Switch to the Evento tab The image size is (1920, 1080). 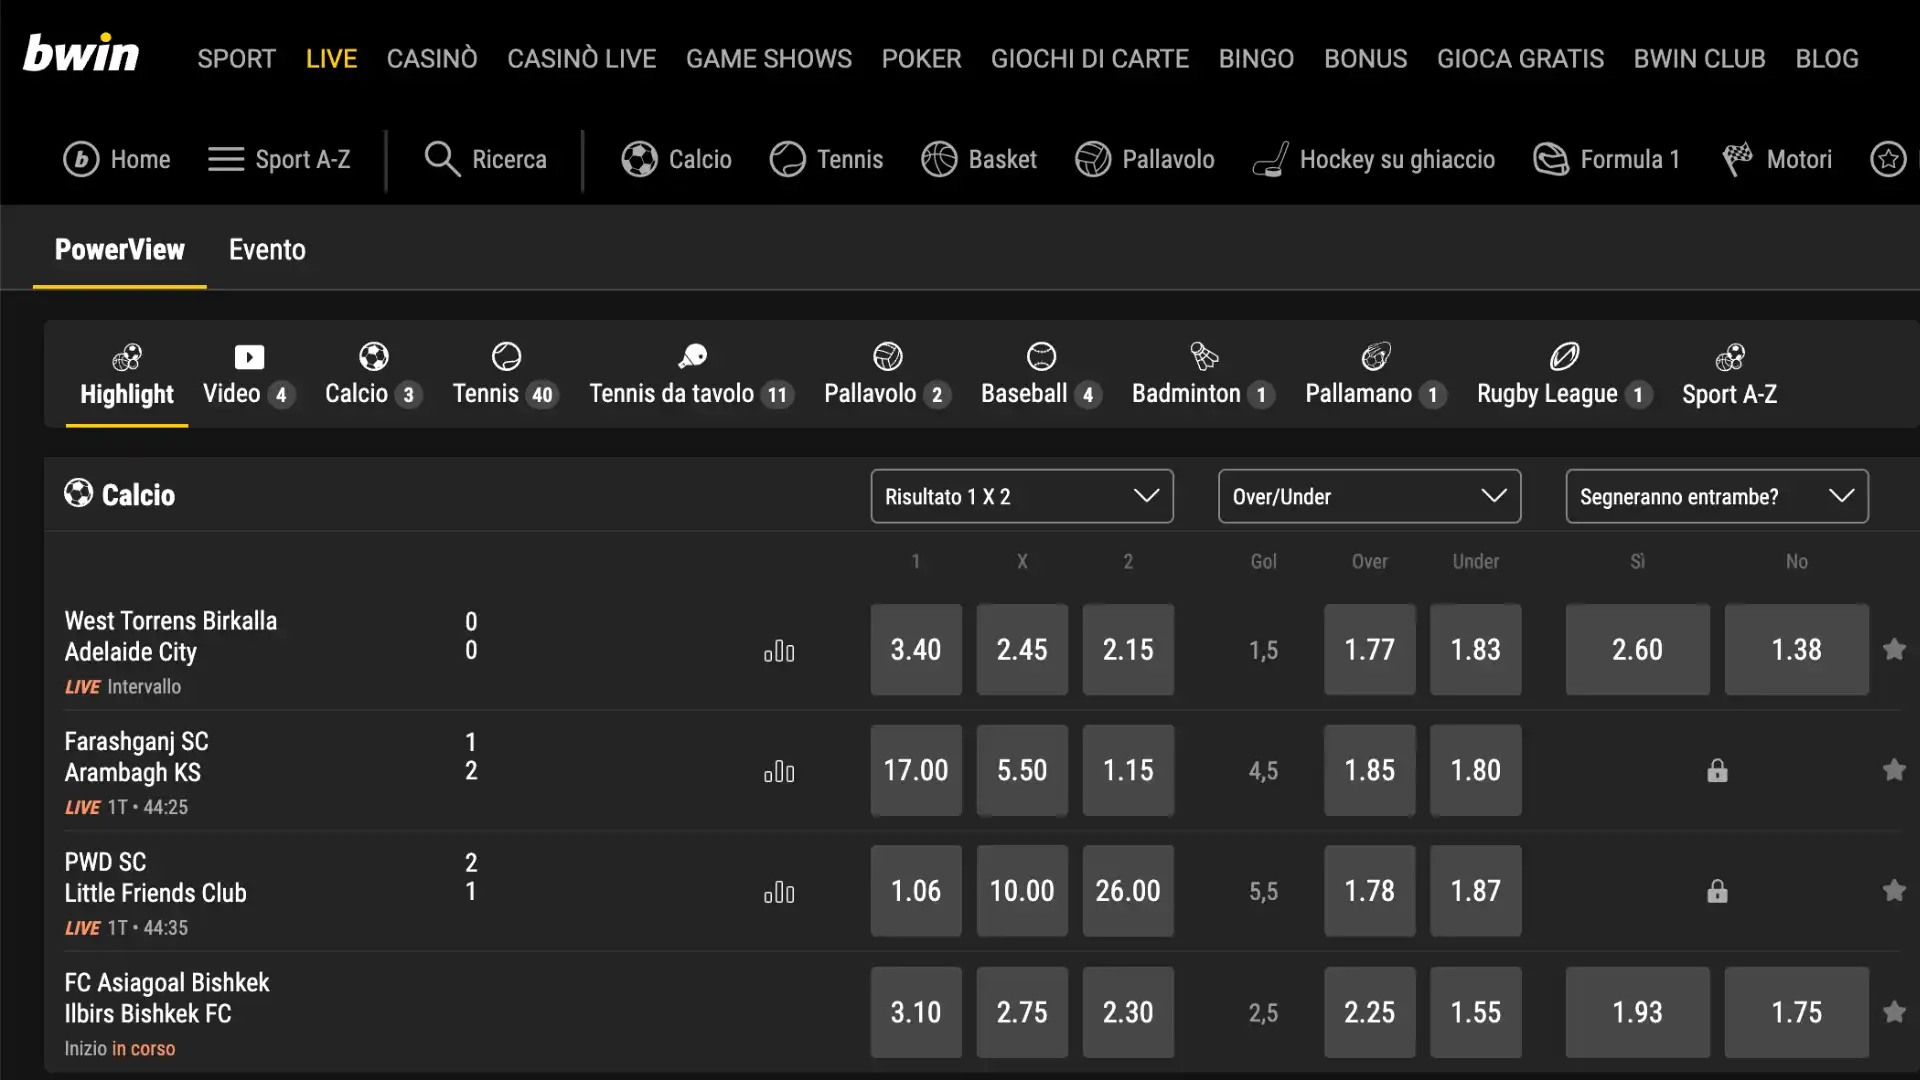pyautogui.click(x=267, y=250)
